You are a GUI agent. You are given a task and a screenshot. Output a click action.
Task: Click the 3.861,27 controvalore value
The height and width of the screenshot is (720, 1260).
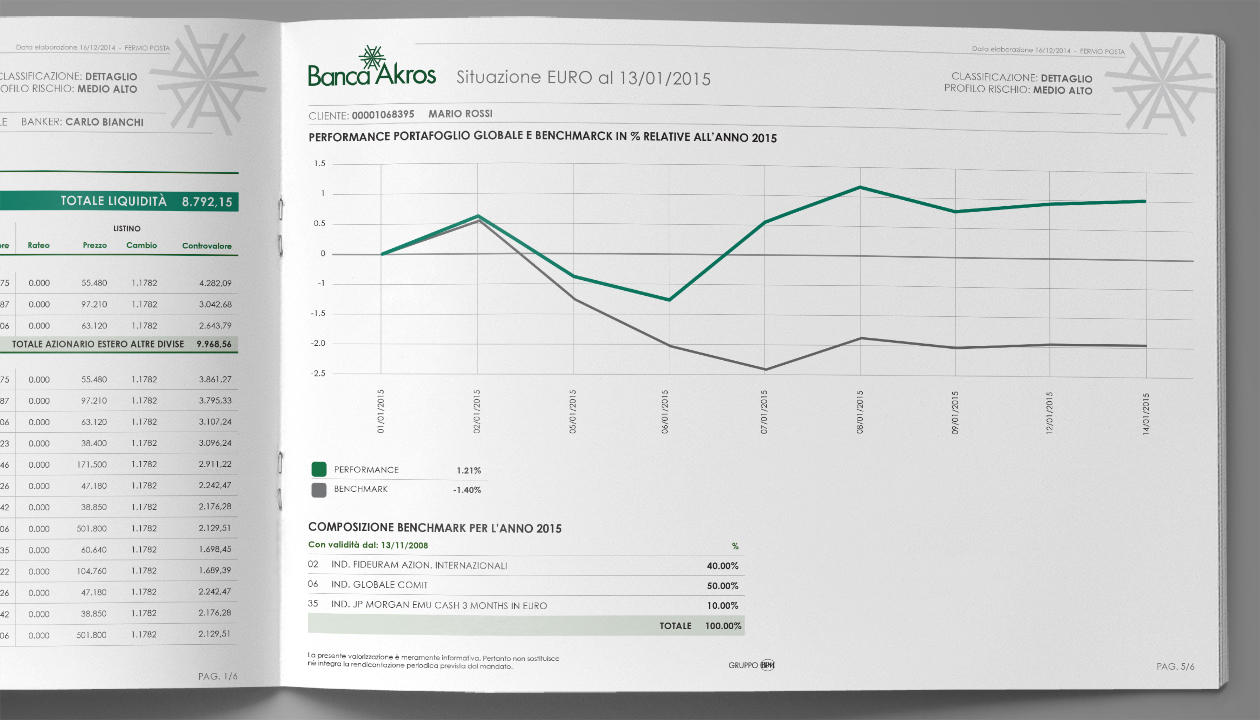[214, 379]
